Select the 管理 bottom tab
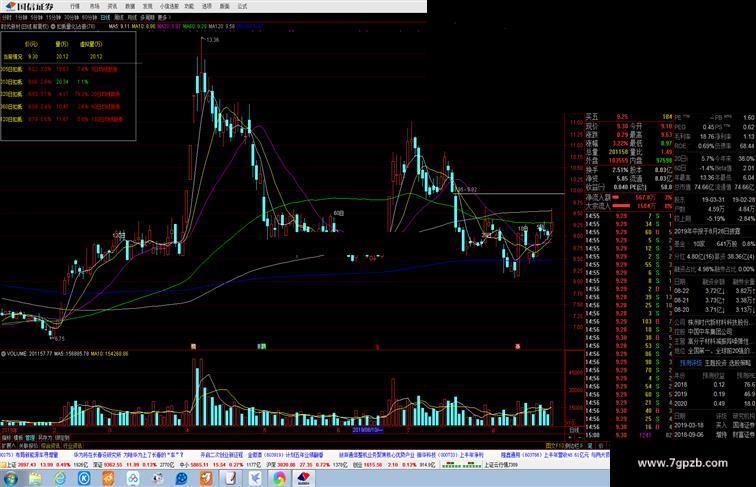The image size is (756, 487). (30, 438)
